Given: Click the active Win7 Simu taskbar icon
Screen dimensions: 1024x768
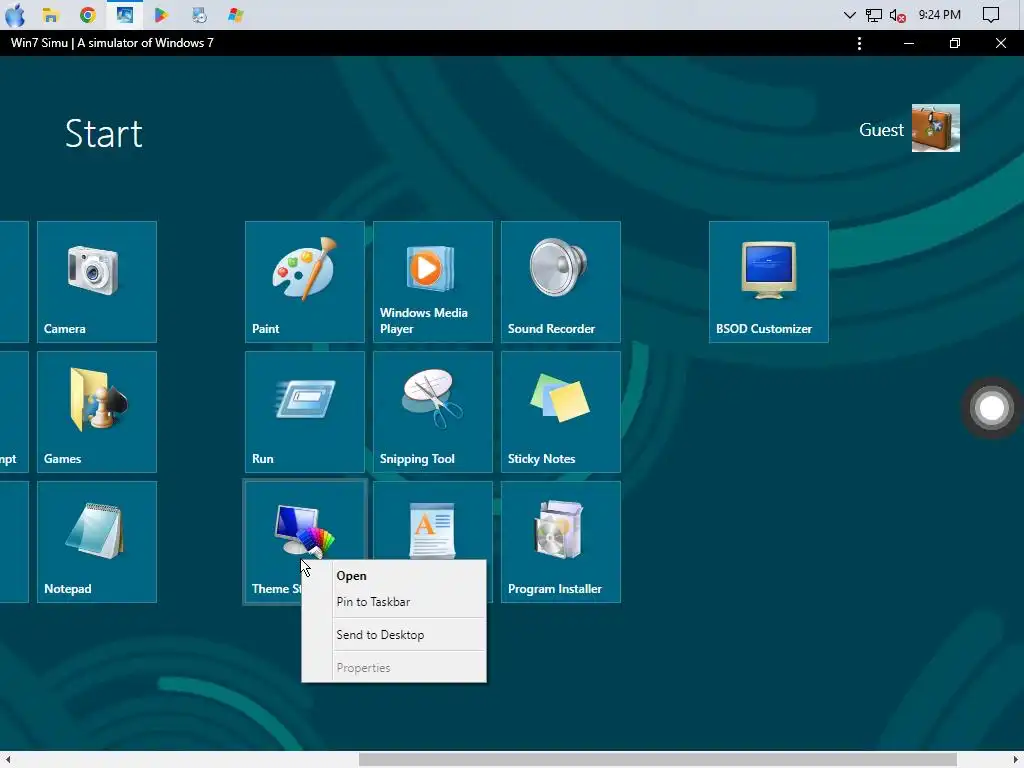Looking at the screenshot, I should point(125,14).
